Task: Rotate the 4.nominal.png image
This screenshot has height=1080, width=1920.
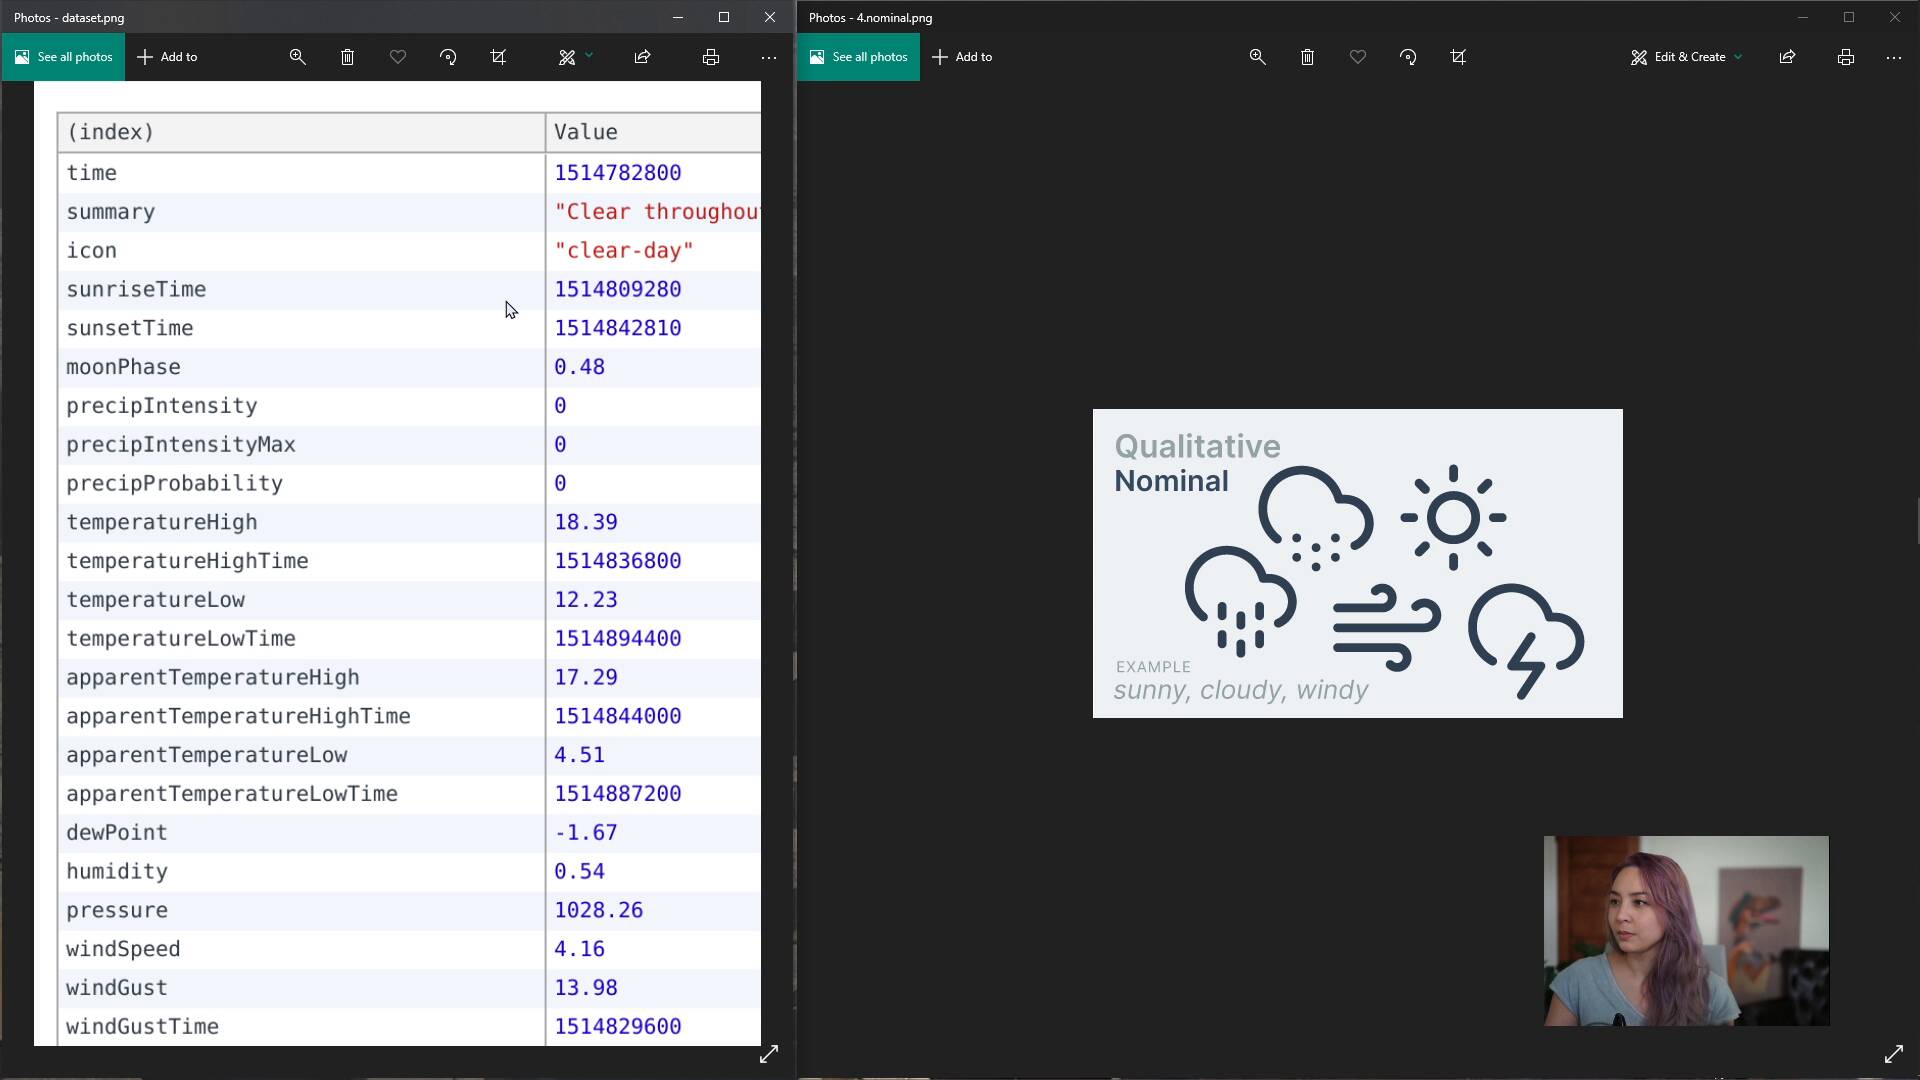Action: click(x=1408, y=57)
